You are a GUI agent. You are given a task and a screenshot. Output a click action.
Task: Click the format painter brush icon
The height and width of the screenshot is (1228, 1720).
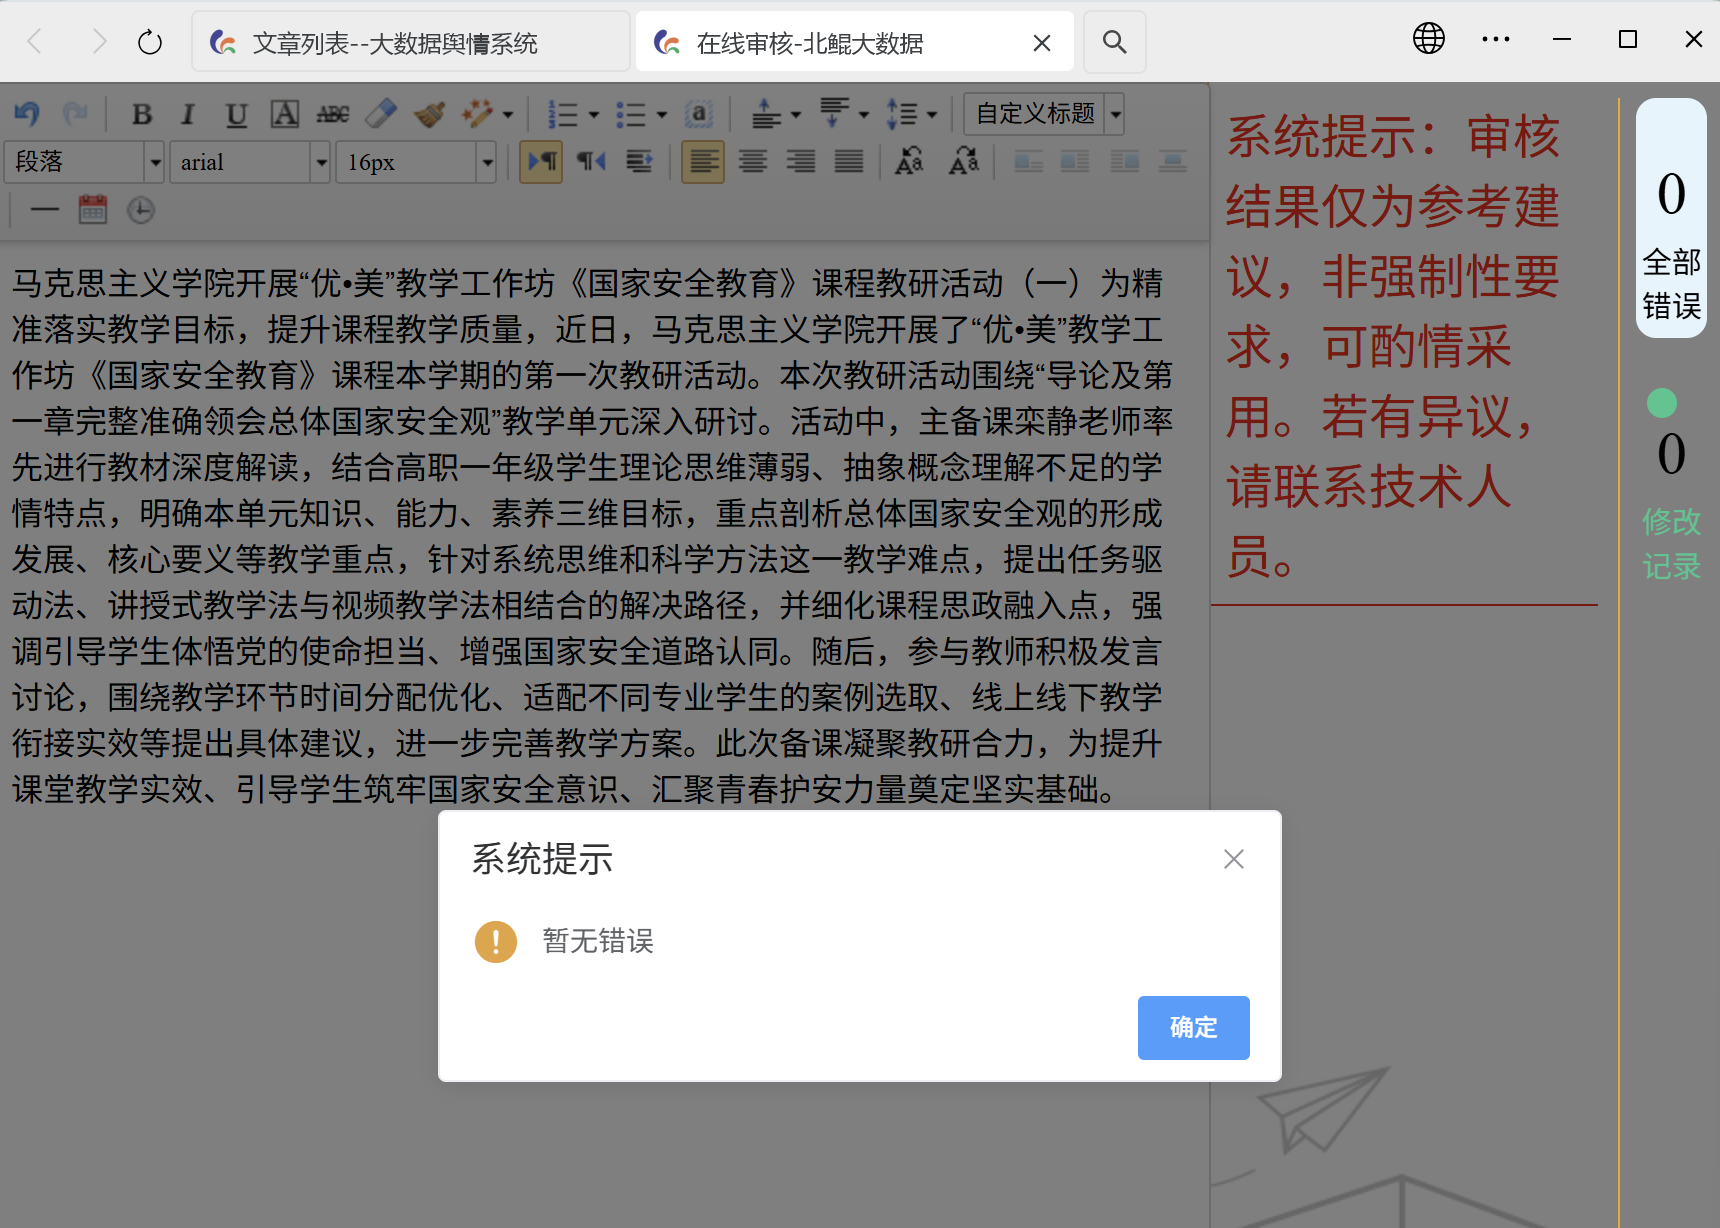click(x=429, y=115)
